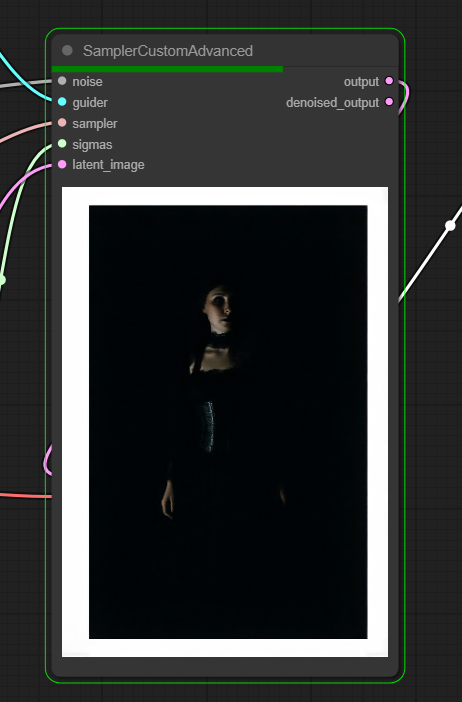Click the pink latent_image input socket

62,164
